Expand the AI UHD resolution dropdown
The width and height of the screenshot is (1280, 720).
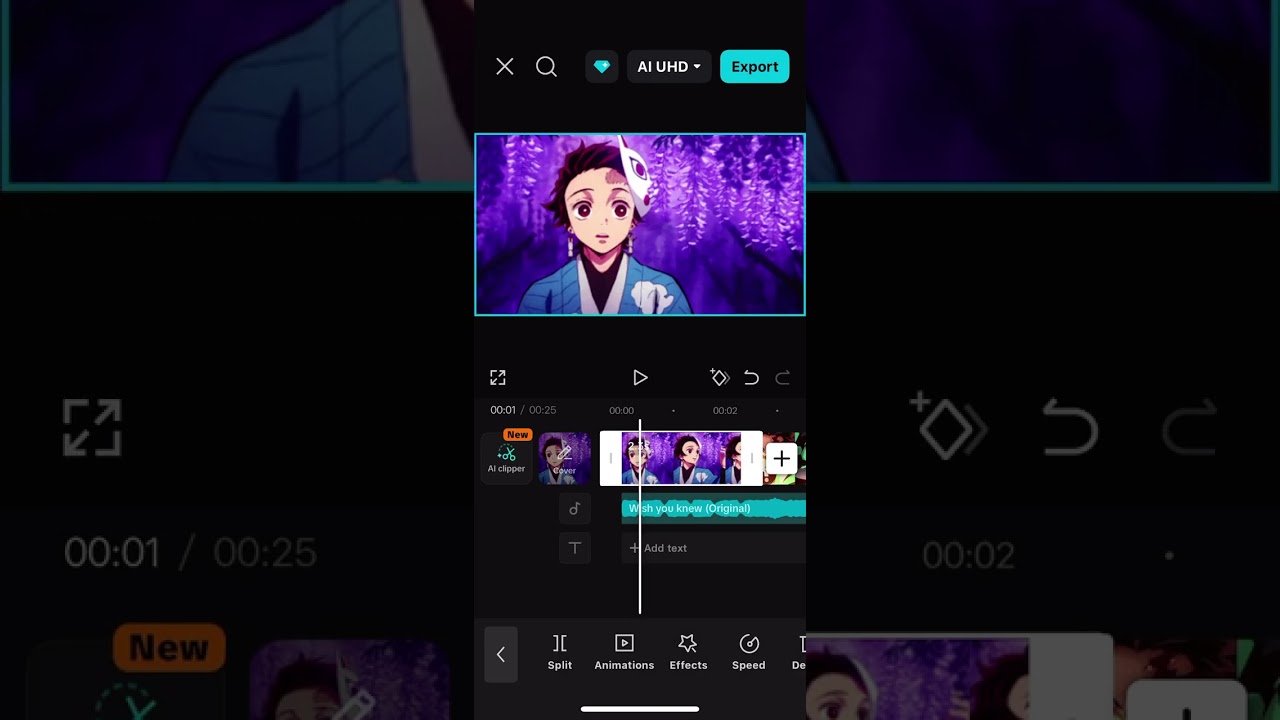669,67
